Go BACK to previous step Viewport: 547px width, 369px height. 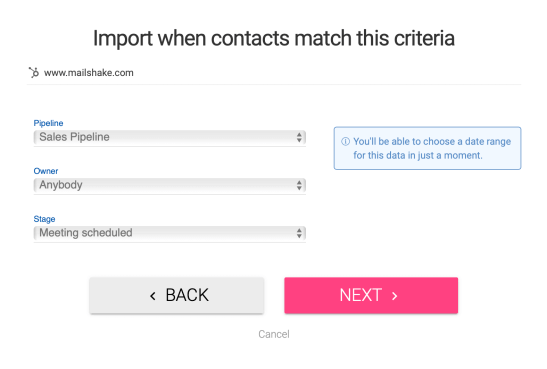tap(177, 295)
